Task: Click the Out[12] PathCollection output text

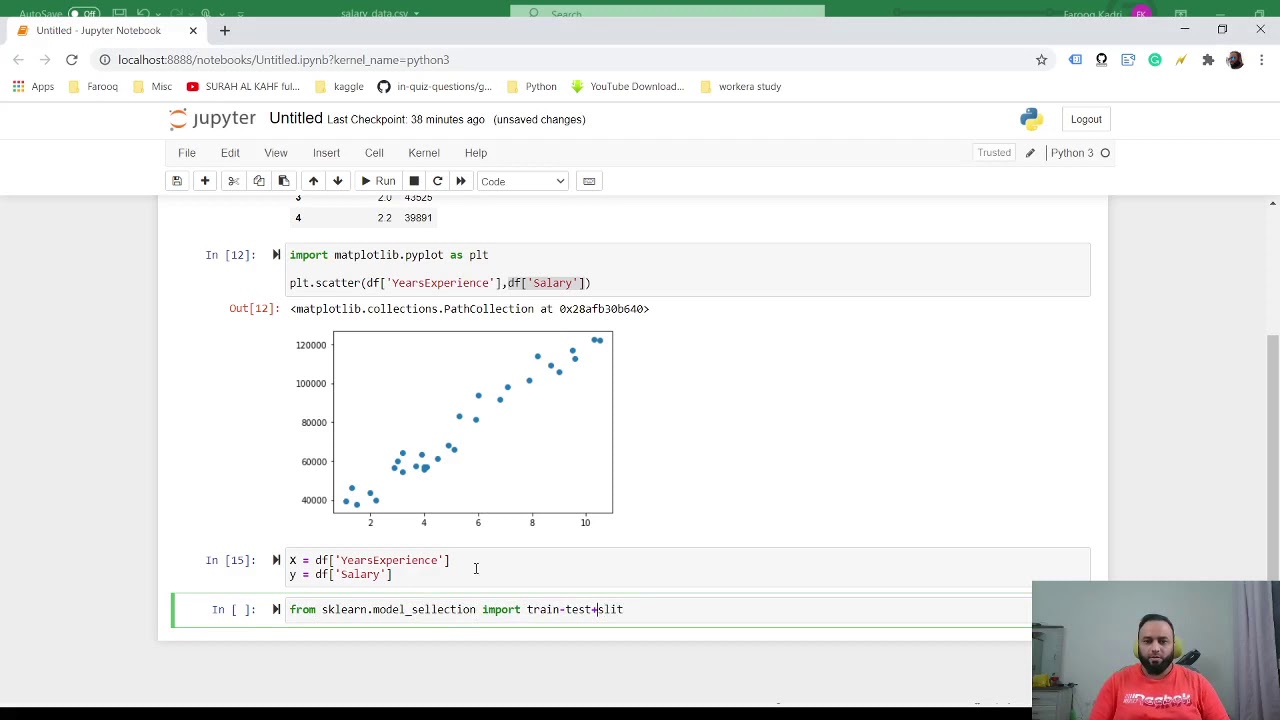Action: [469, 309]
